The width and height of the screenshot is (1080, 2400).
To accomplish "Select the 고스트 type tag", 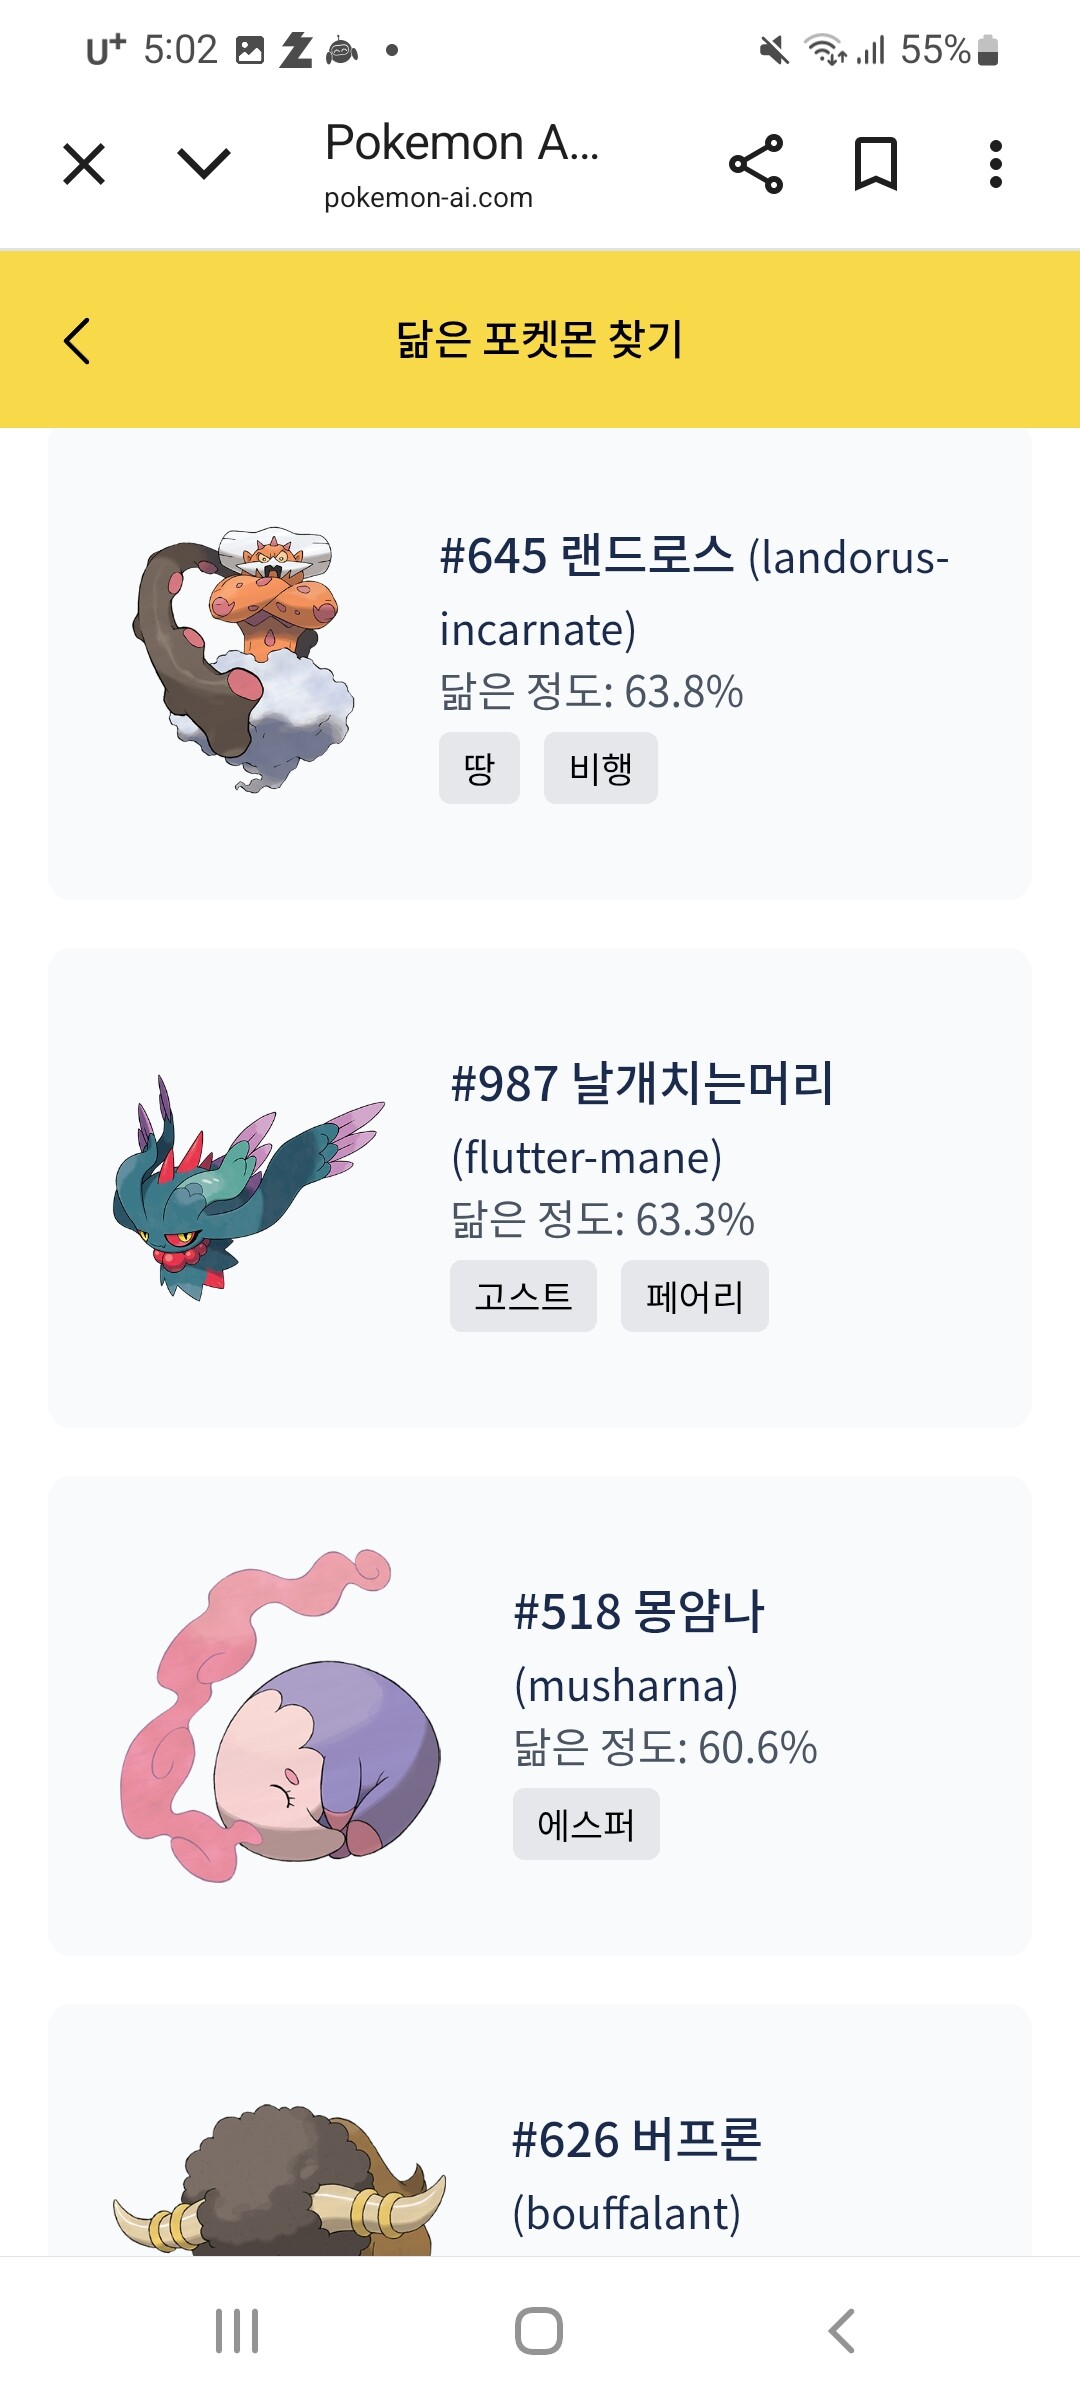I will coord(523,1296).
